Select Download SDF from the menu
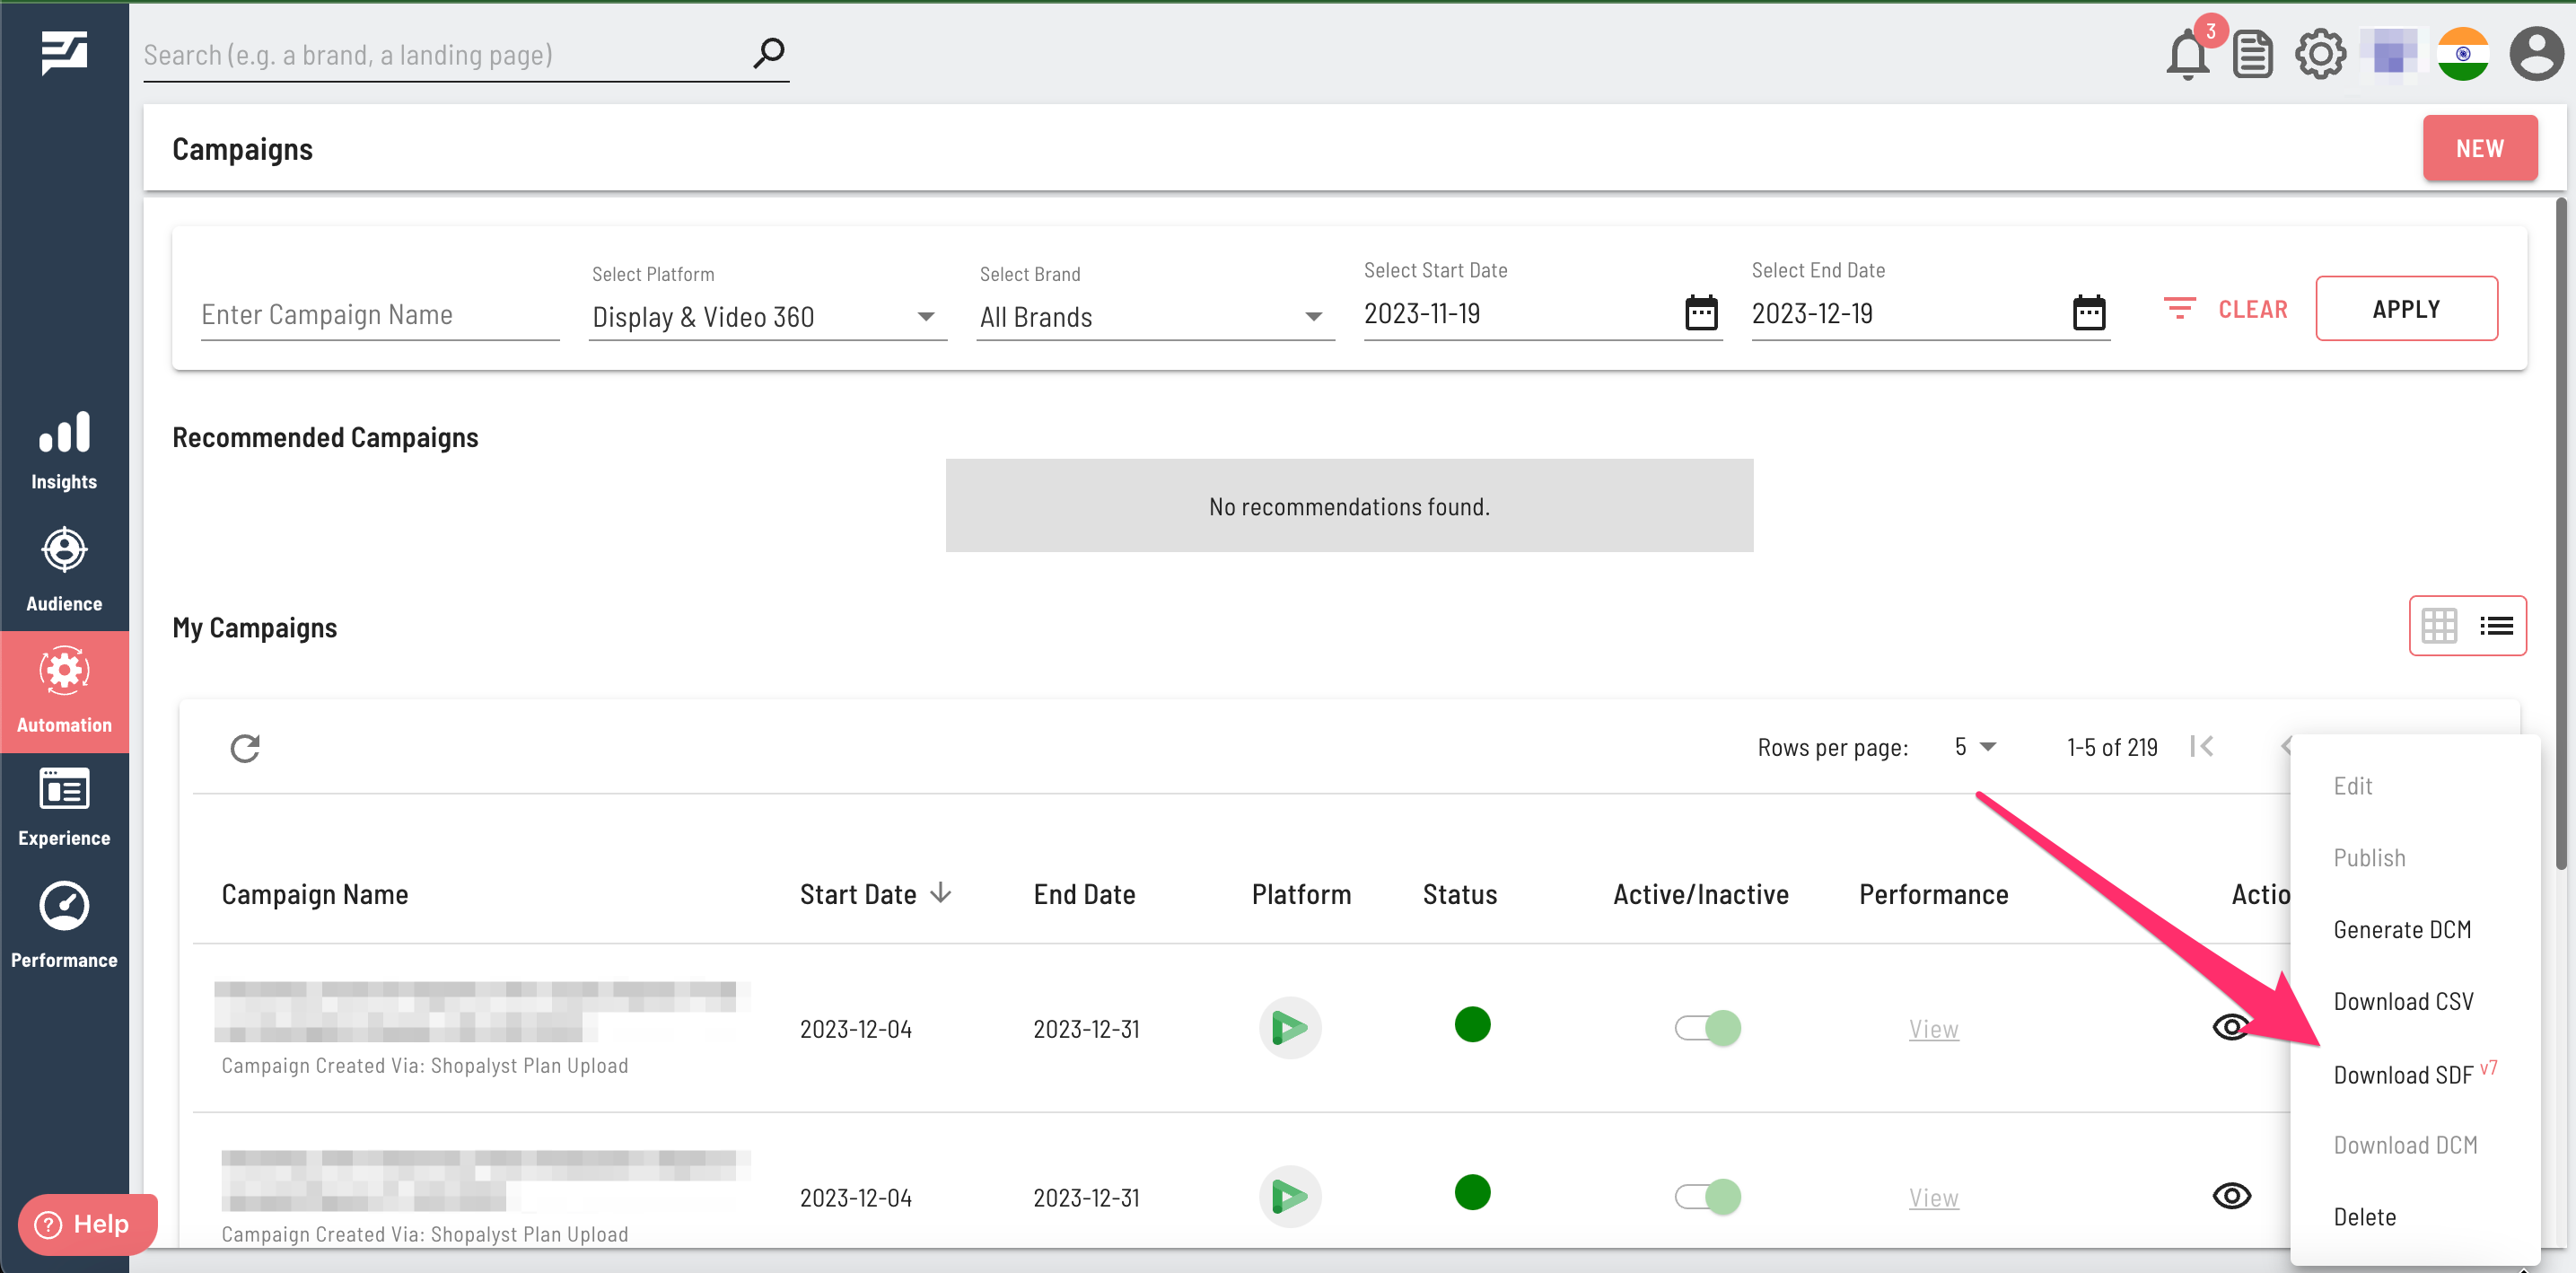The image size is (2576, 1273). 2402,1075
